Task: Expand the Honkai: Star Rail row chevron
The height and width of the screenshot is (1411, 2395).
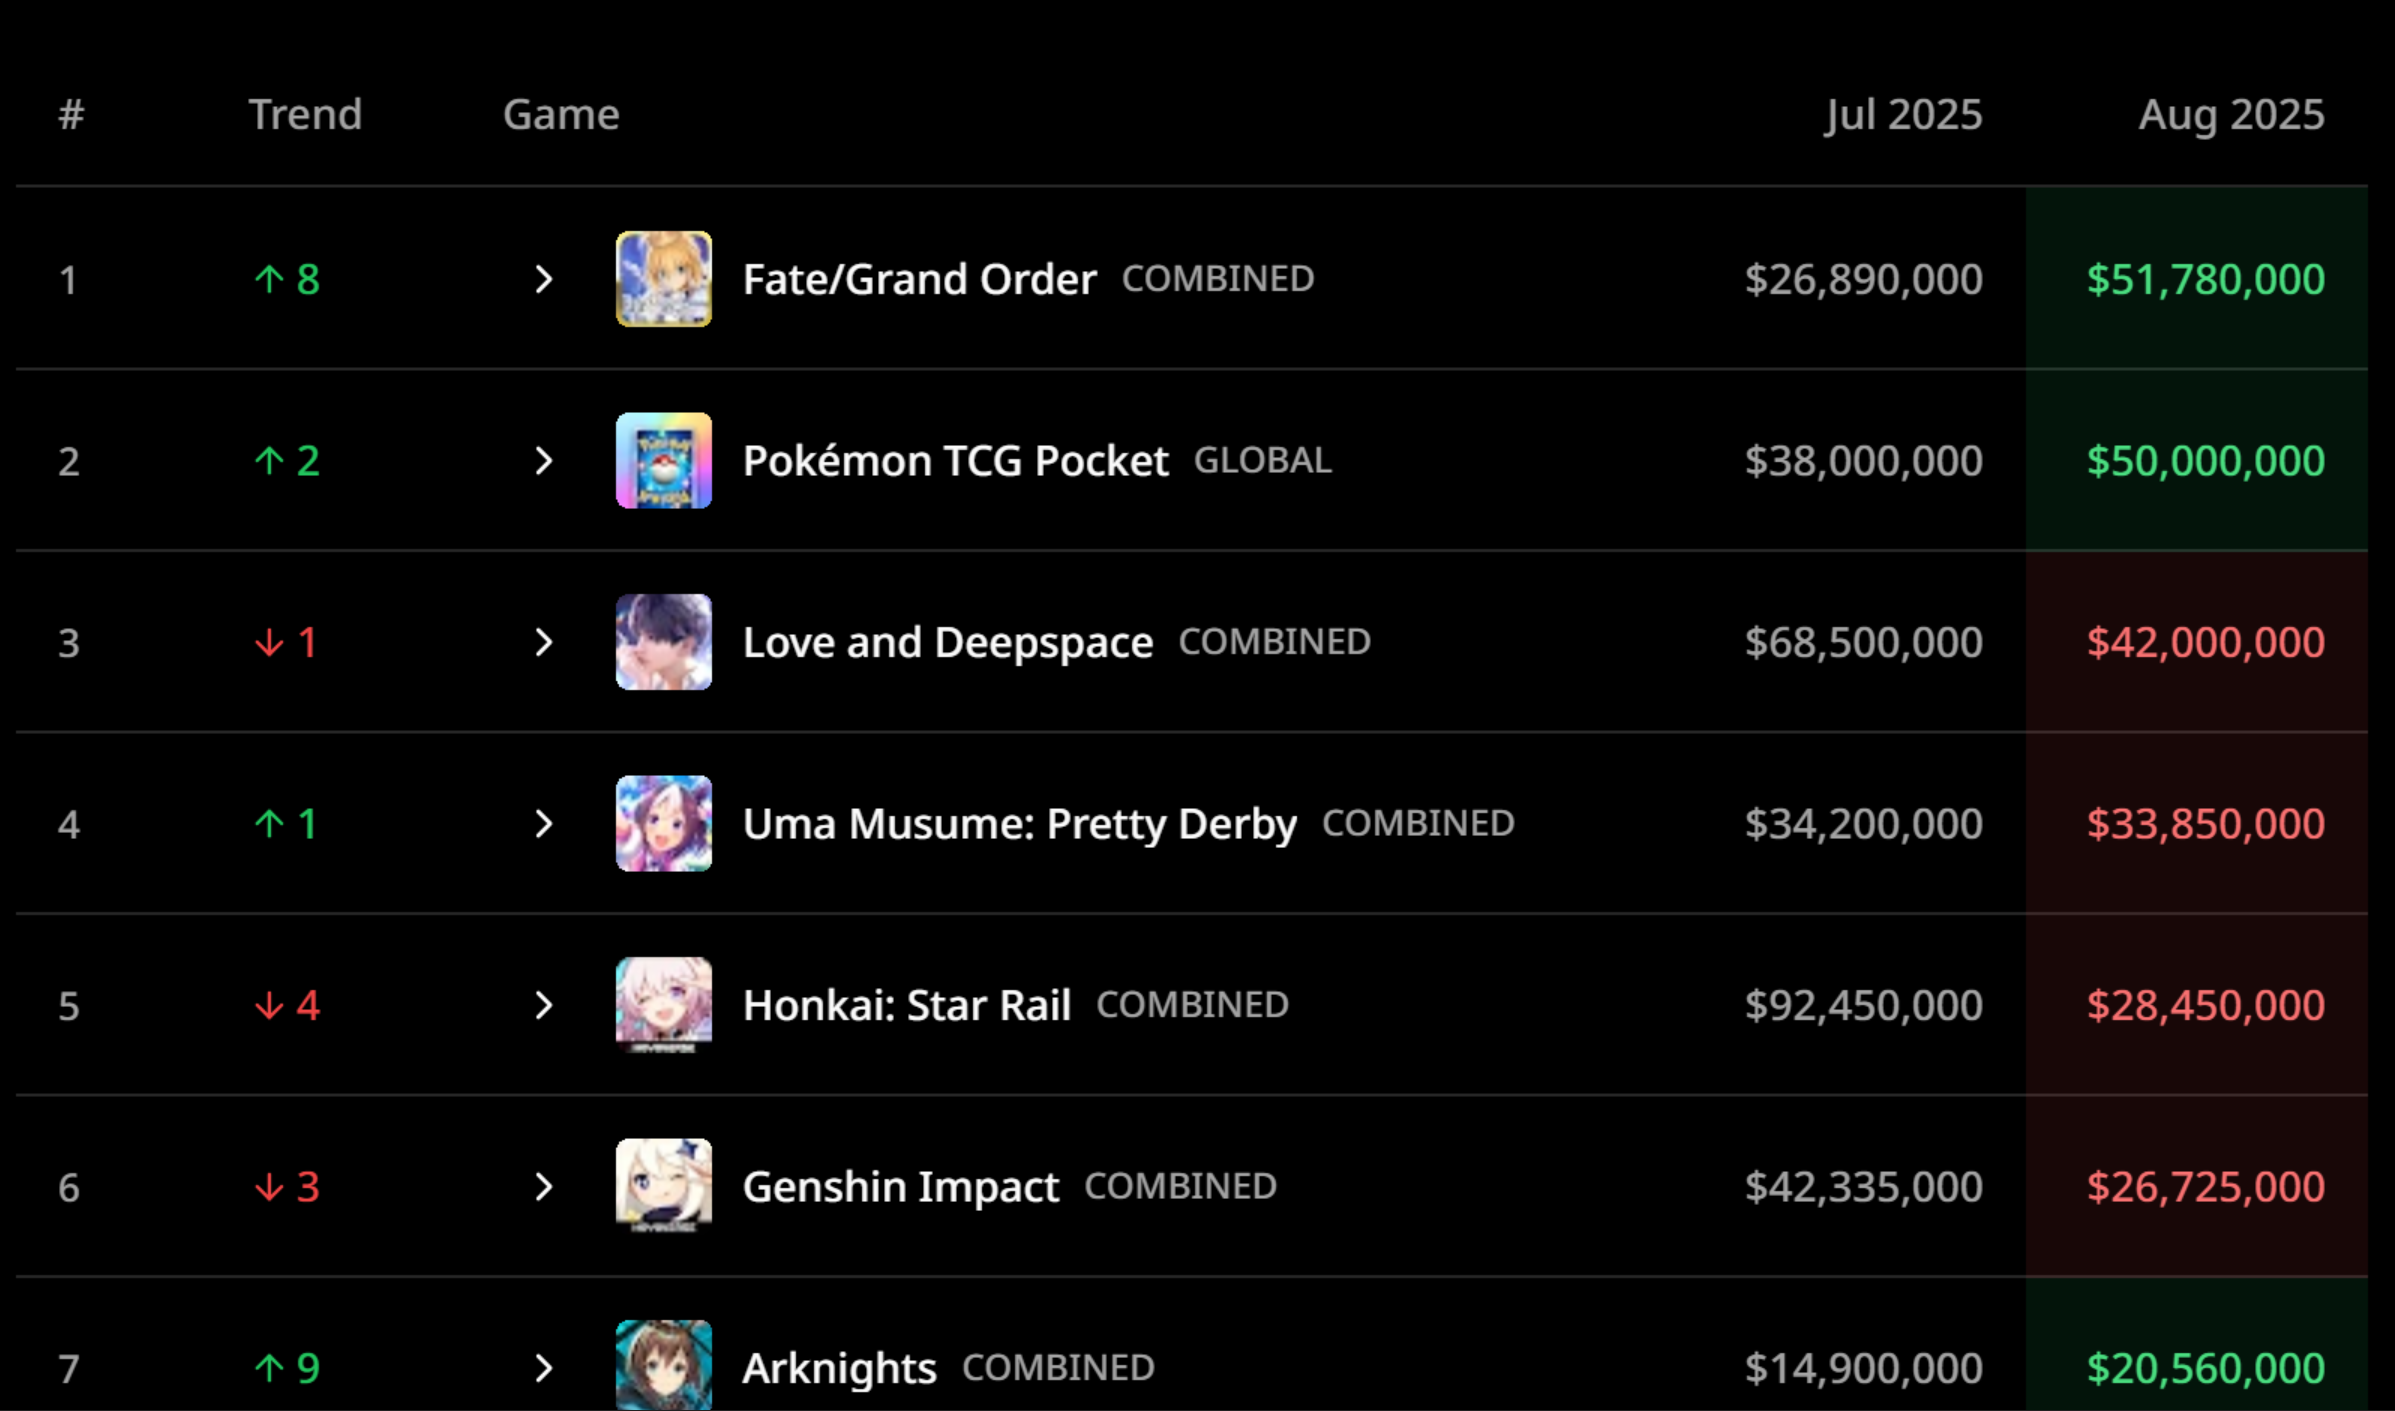Action: 543,1005
